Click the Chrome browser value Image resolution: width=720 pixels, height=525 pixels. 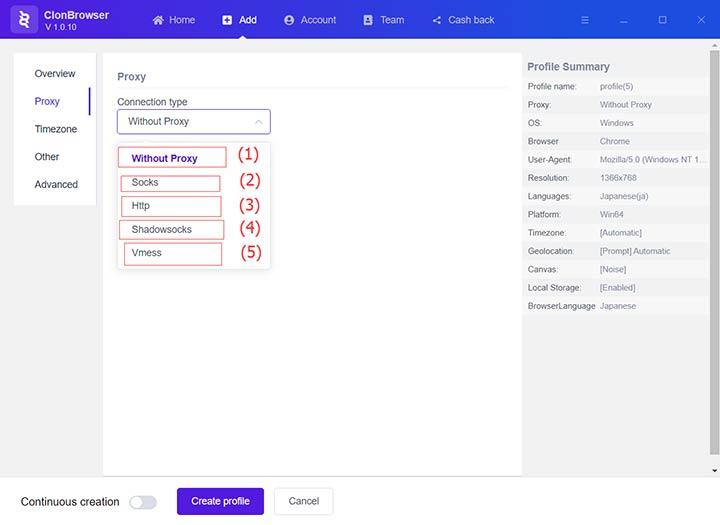pyautogui.click(x=614, y=141)
